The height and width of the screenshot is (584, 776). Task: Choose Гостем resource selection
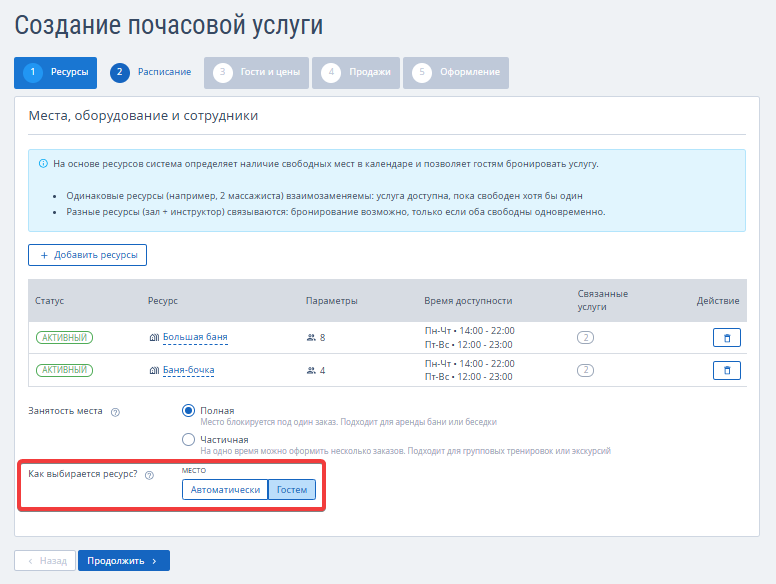coord(291,489)
